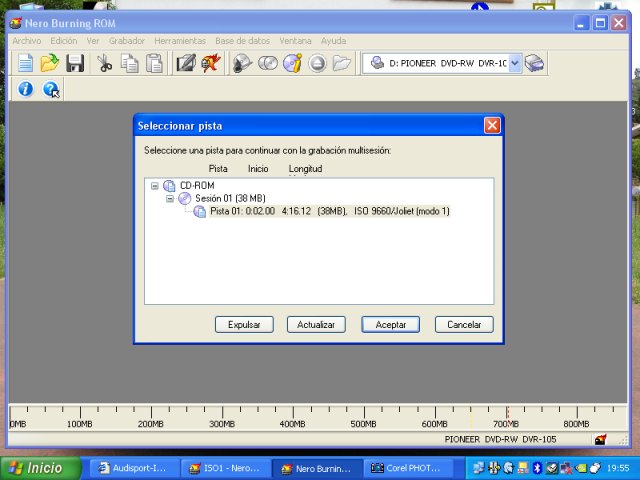Open the Ventana menu
Image resolution: width=640 pixels, height=480 pixels.
click(296, 41)
